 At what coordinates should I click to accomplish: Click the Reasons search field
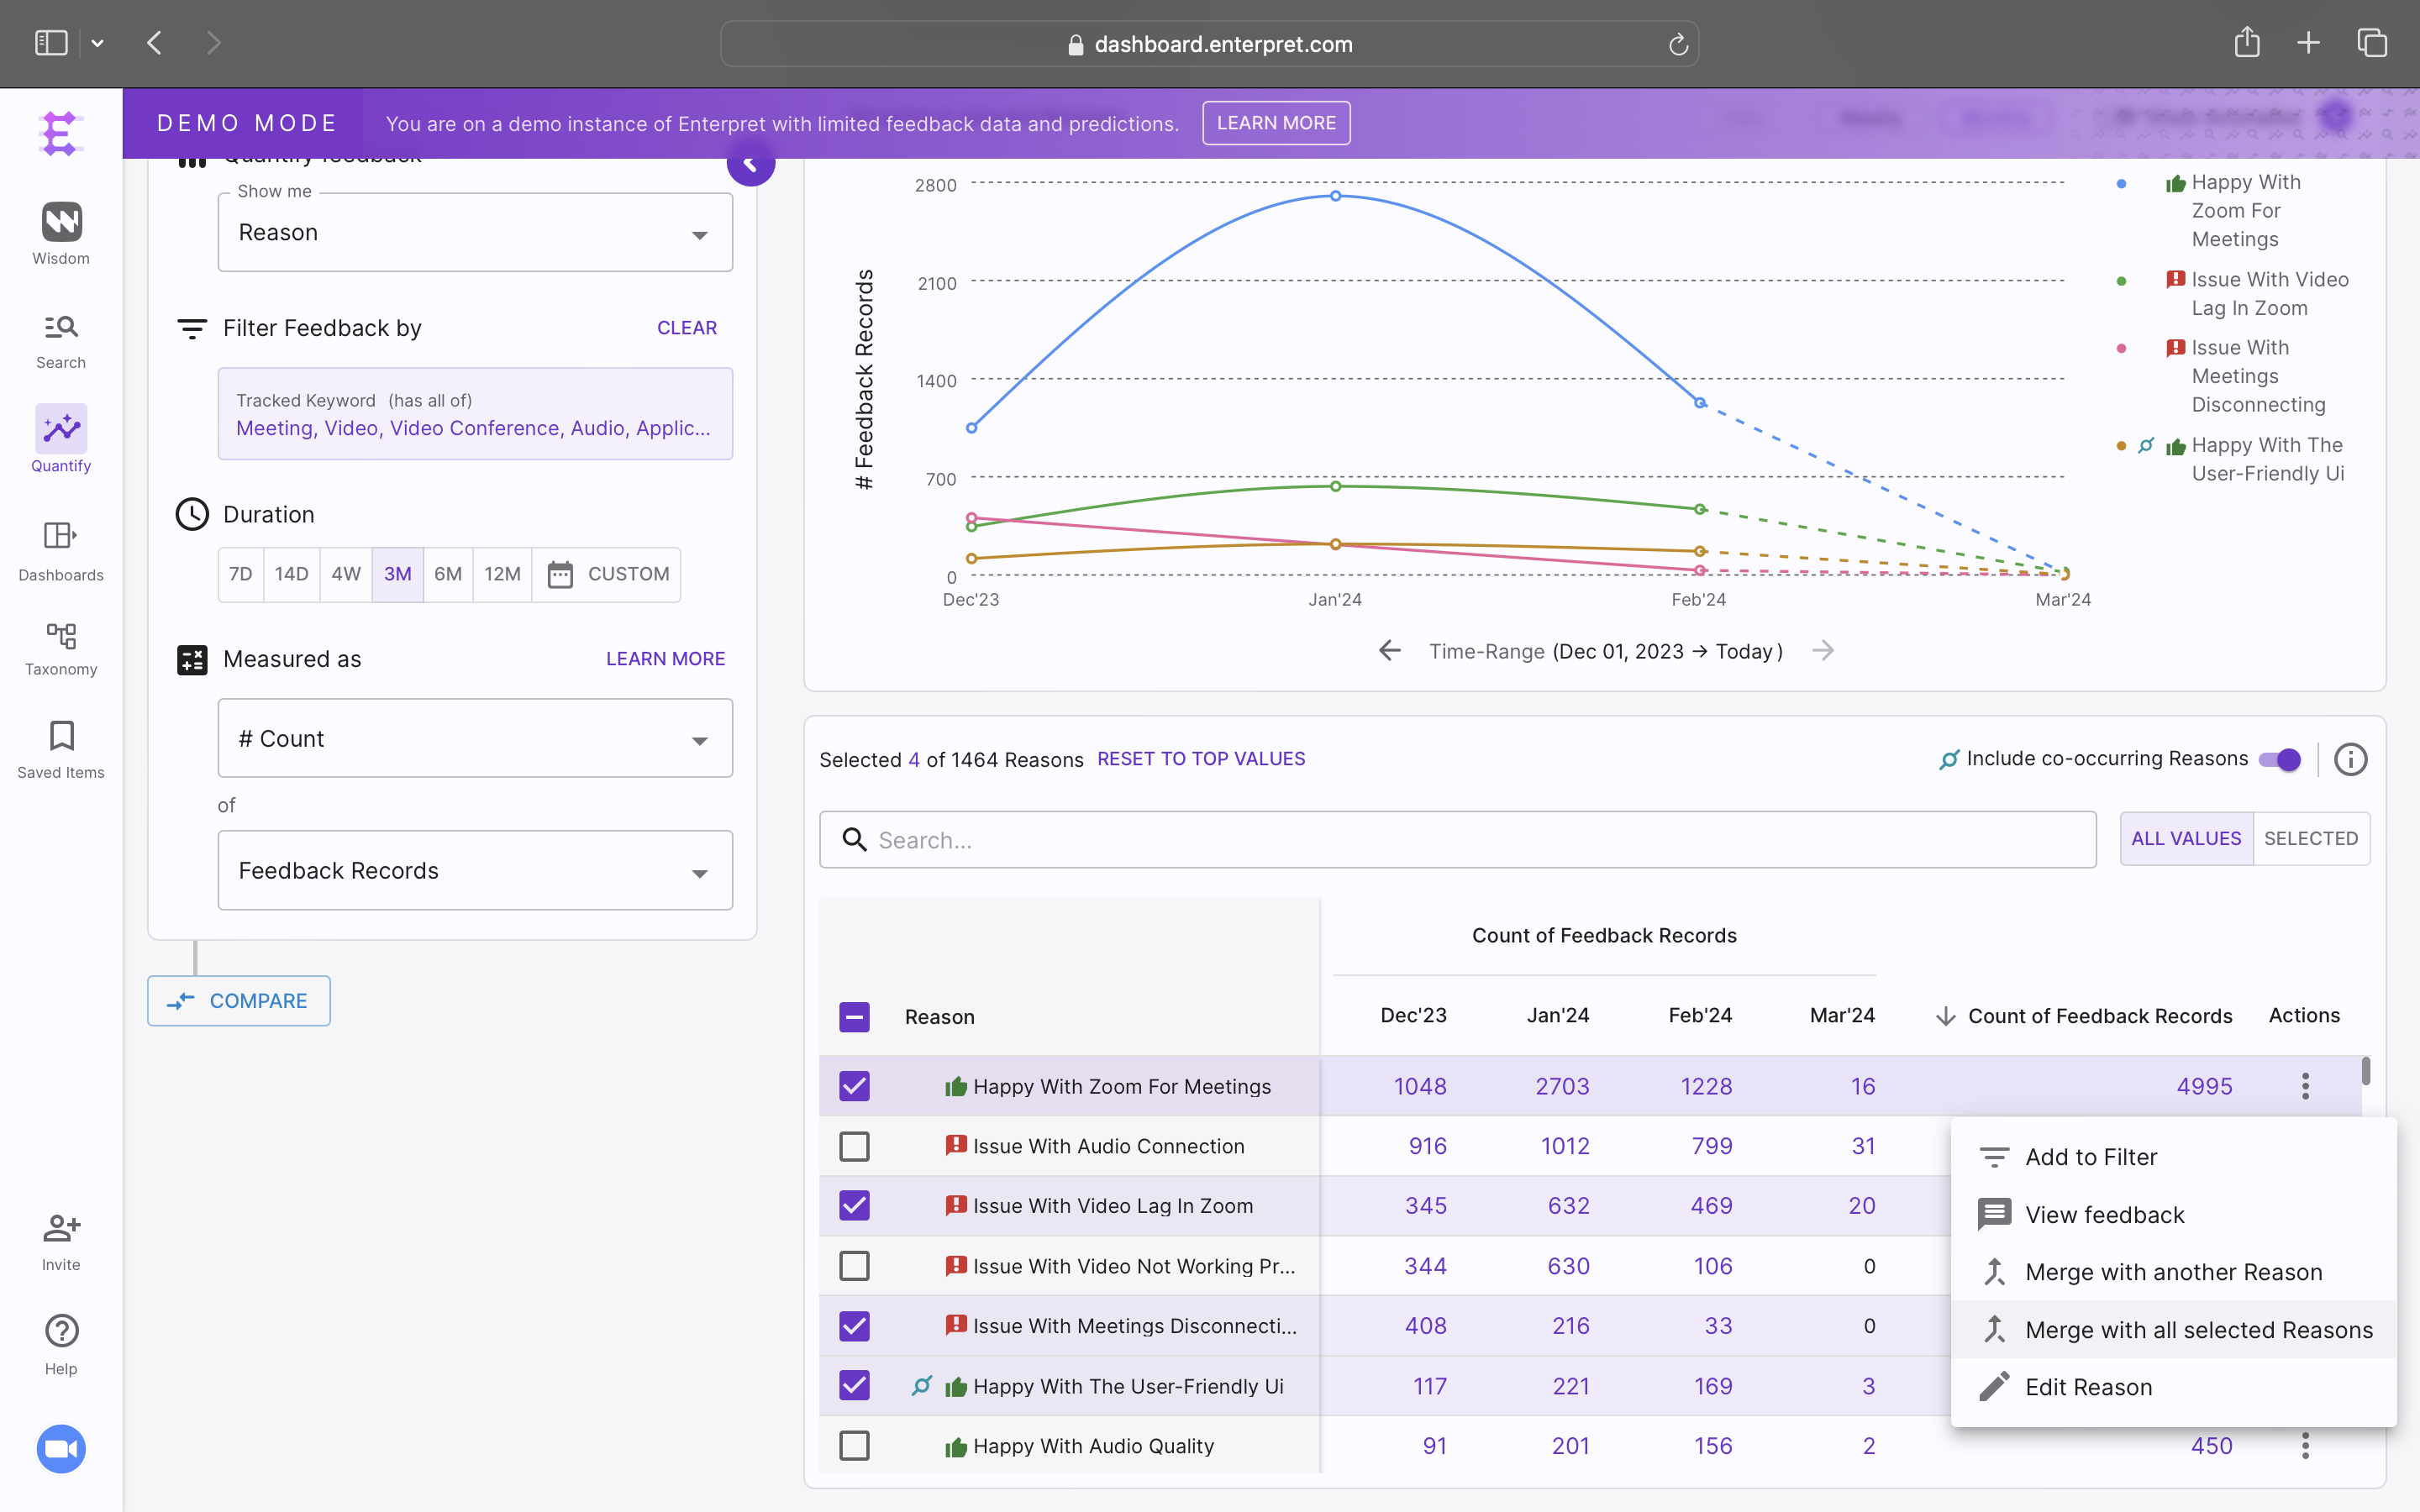click(x=1456, y=840)
